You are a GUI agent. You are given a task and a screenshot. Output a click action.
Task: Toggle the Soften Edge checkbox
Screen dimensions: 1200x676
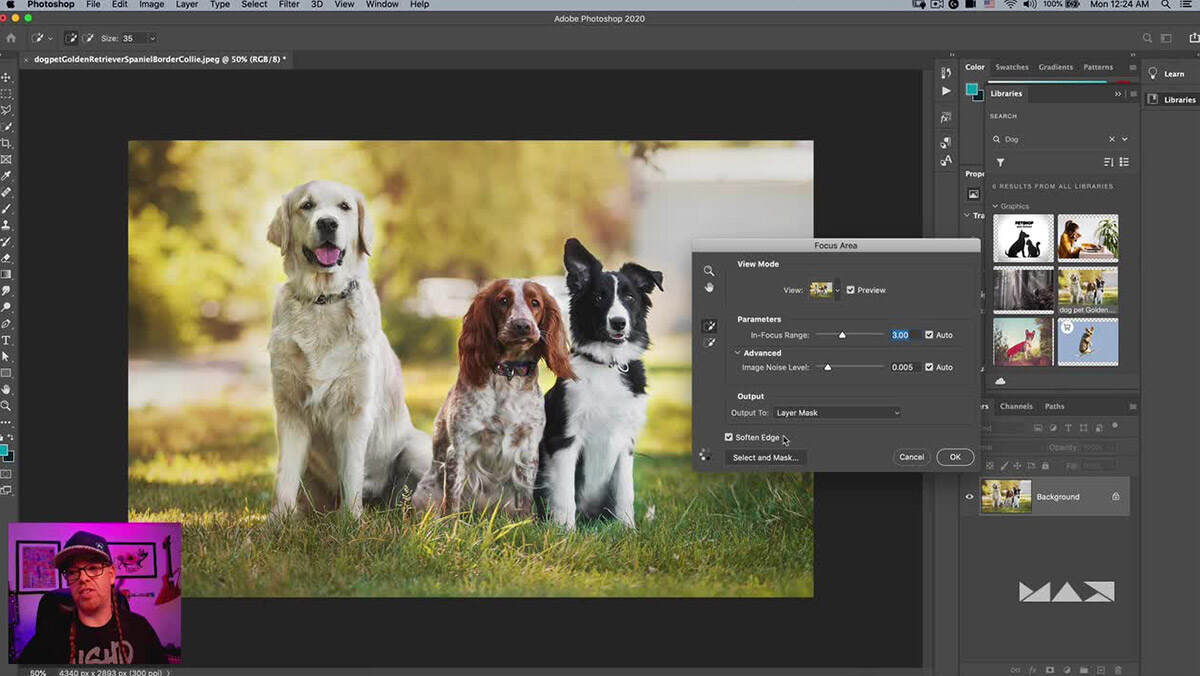729,437
